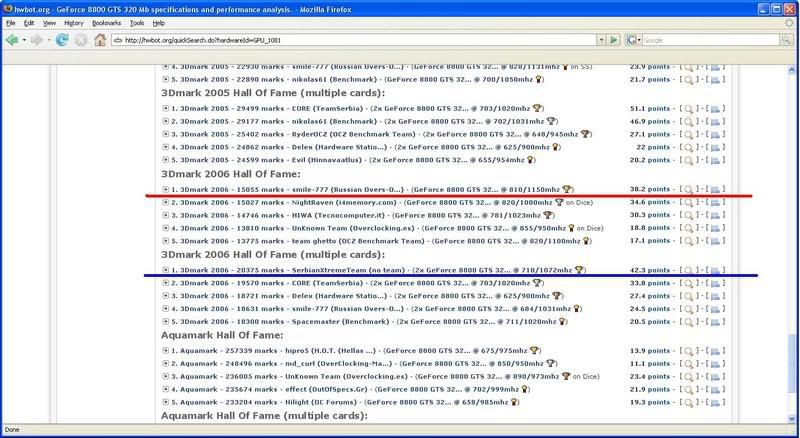
Task: Open the Help menu
Action: (x=159, y=23)
